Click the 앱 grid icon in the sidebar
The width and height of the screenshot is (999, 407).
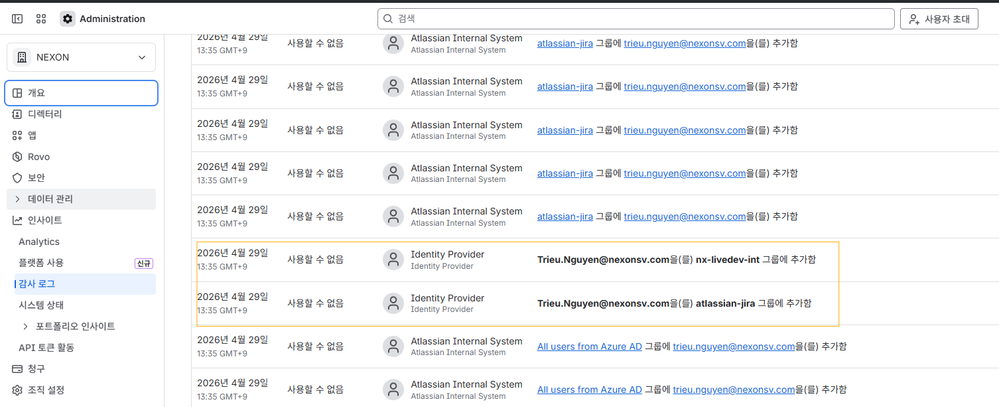click(x=17, y=136)
